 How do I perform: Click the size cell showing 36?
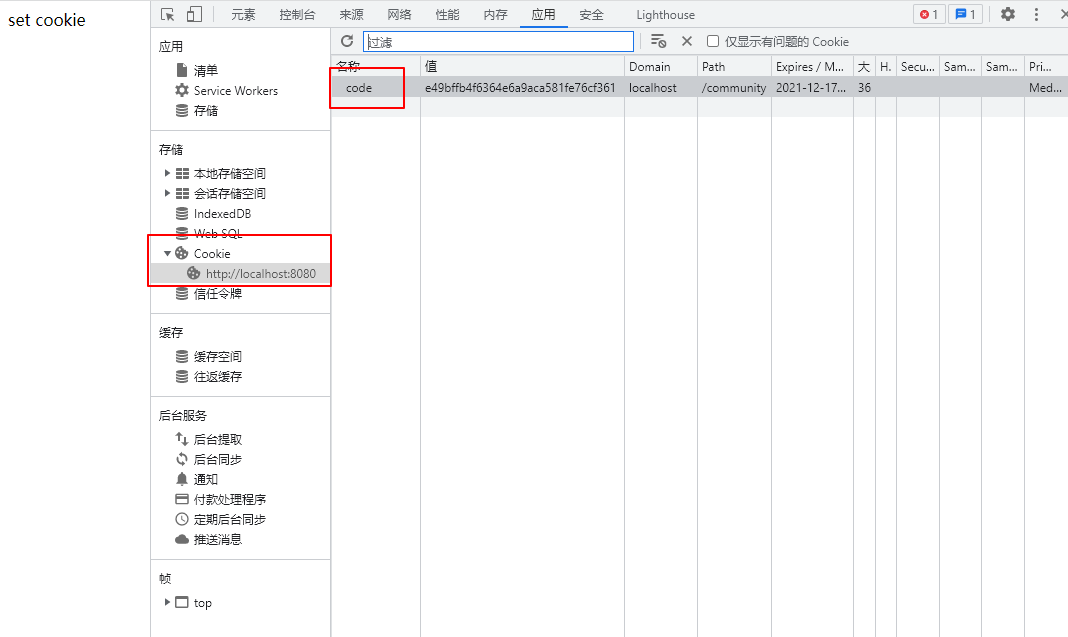864,88
